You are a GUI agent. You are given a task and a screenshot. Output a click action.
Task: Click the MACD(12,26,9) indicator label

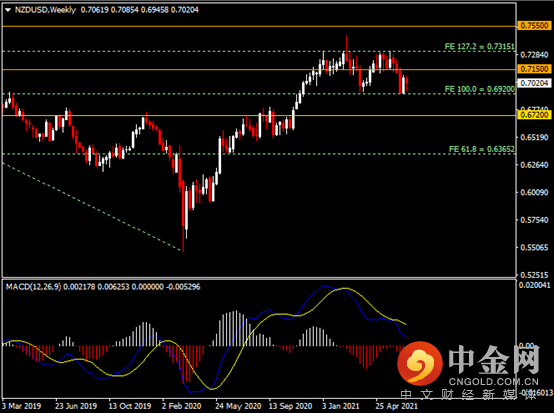(33, 287)
